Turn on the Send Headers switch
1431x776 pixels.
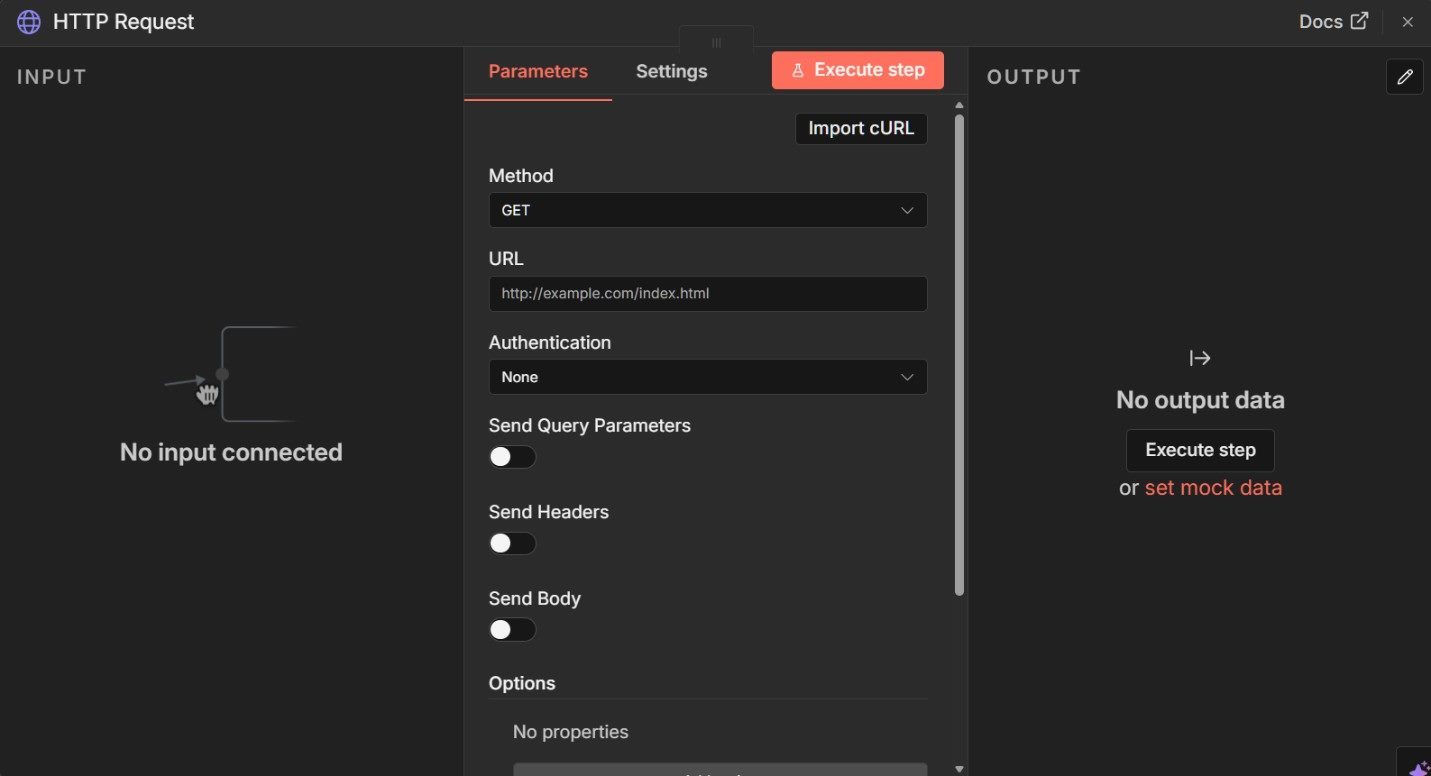coord(512,543)
